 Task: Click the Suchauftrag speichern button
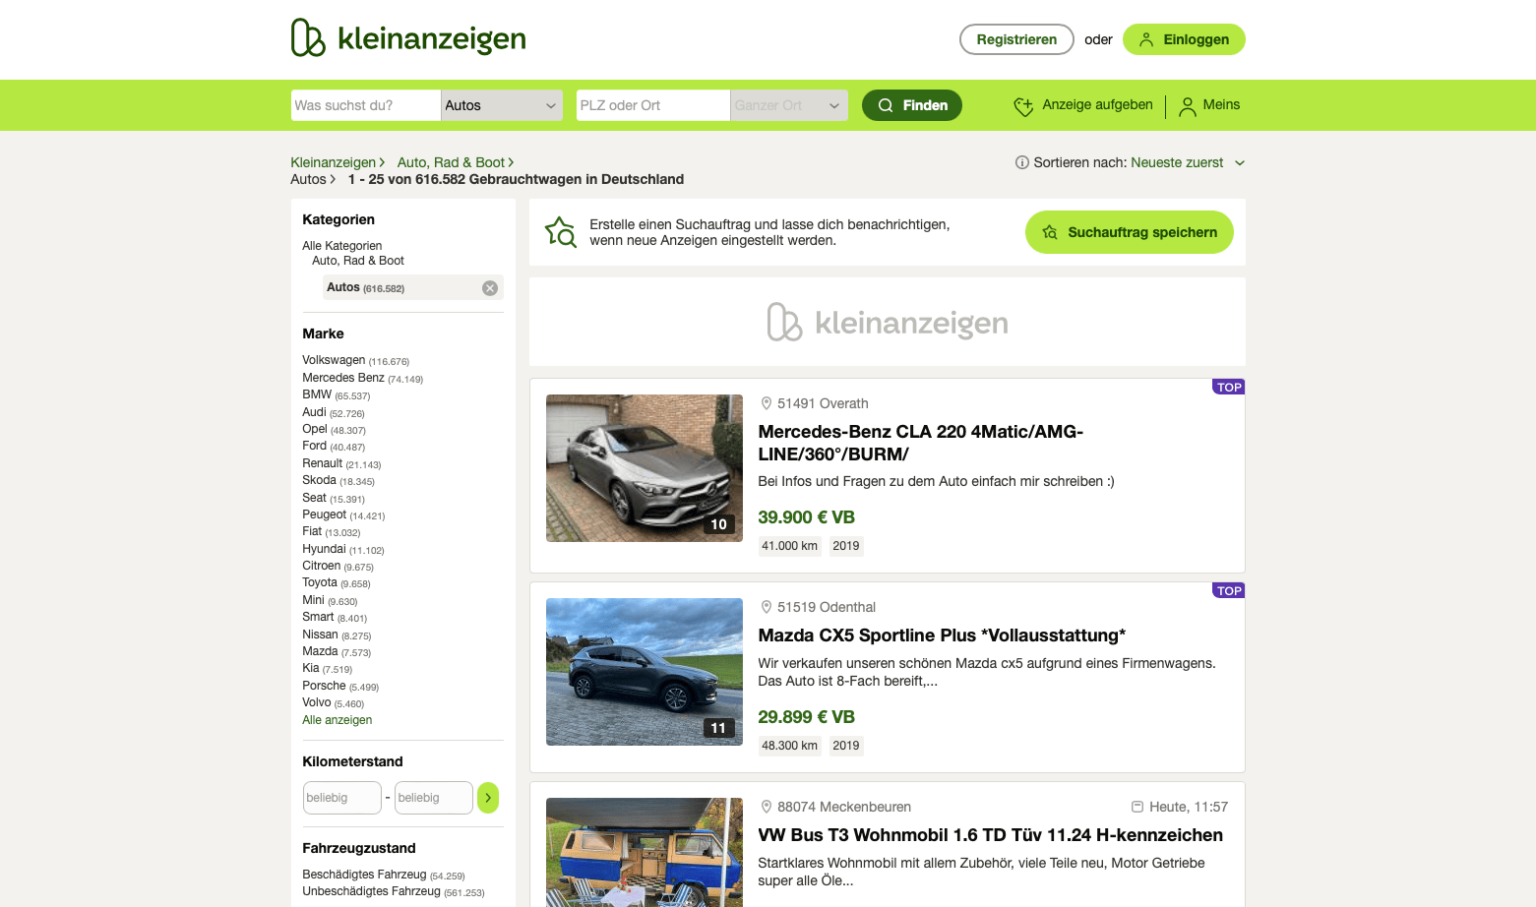[x=1129, y=231]
